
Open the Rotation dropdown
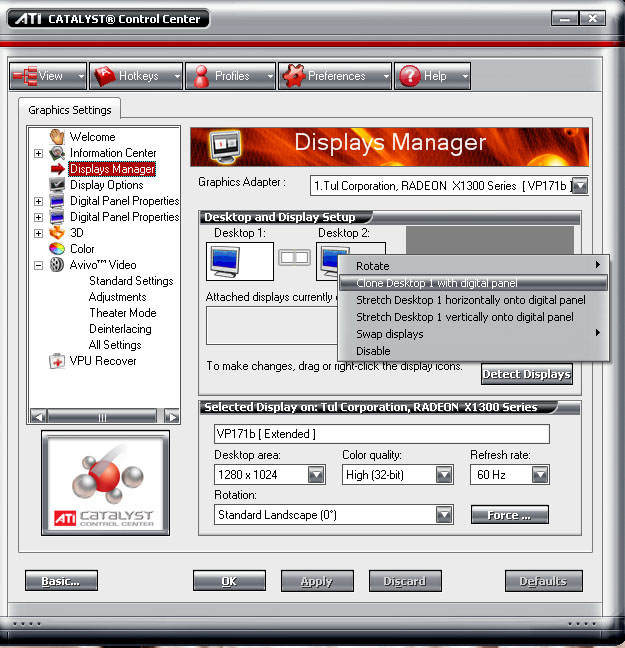point(444,515)
